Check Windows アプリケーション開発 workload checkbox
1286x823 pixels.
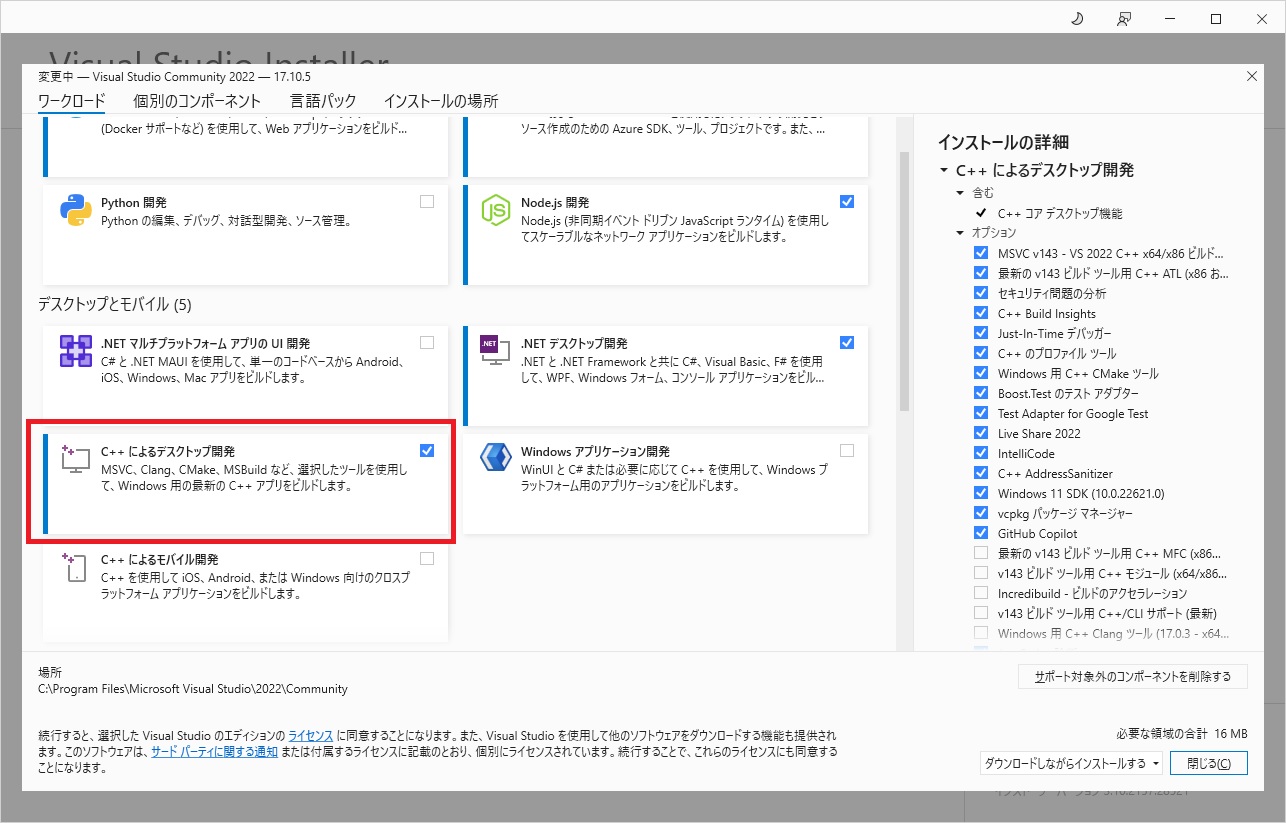tap(847, 450)
